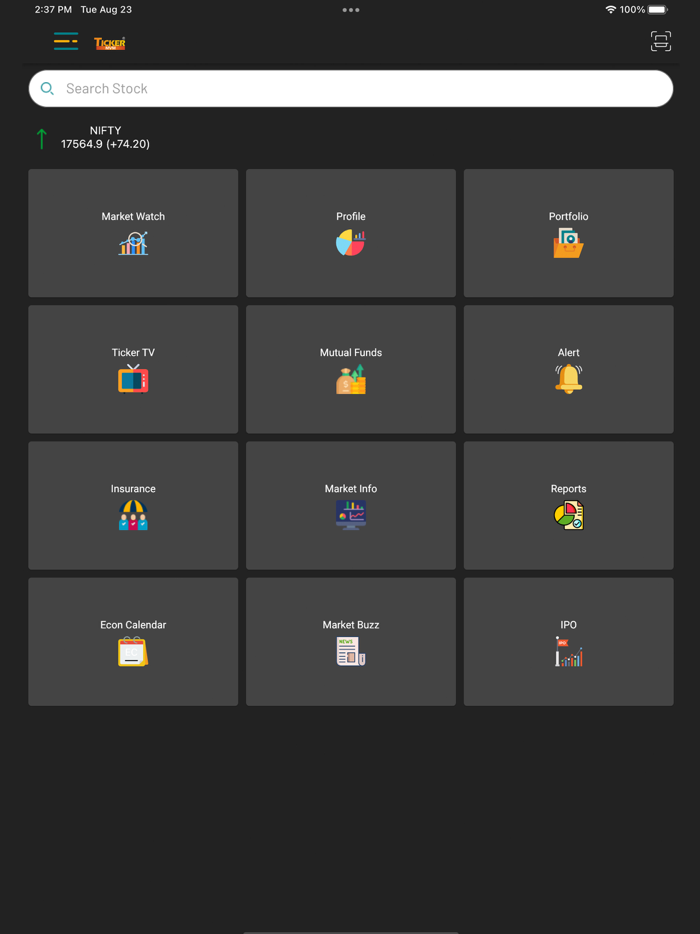The height and width of the screenshot is (934, 700).
Task: Tap the green NIFTY up arrow
Action: [41, 138]
